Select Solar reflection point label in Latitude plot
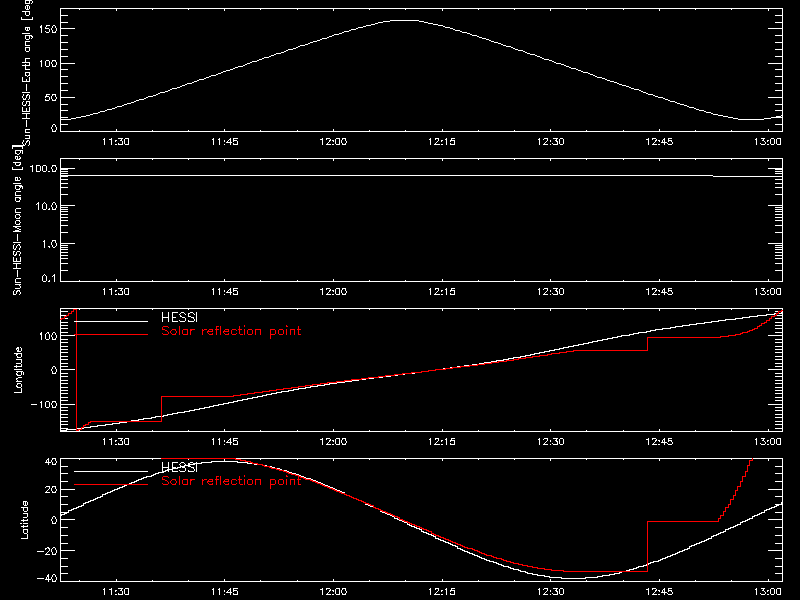800x600 pixels. pos(231,481)
